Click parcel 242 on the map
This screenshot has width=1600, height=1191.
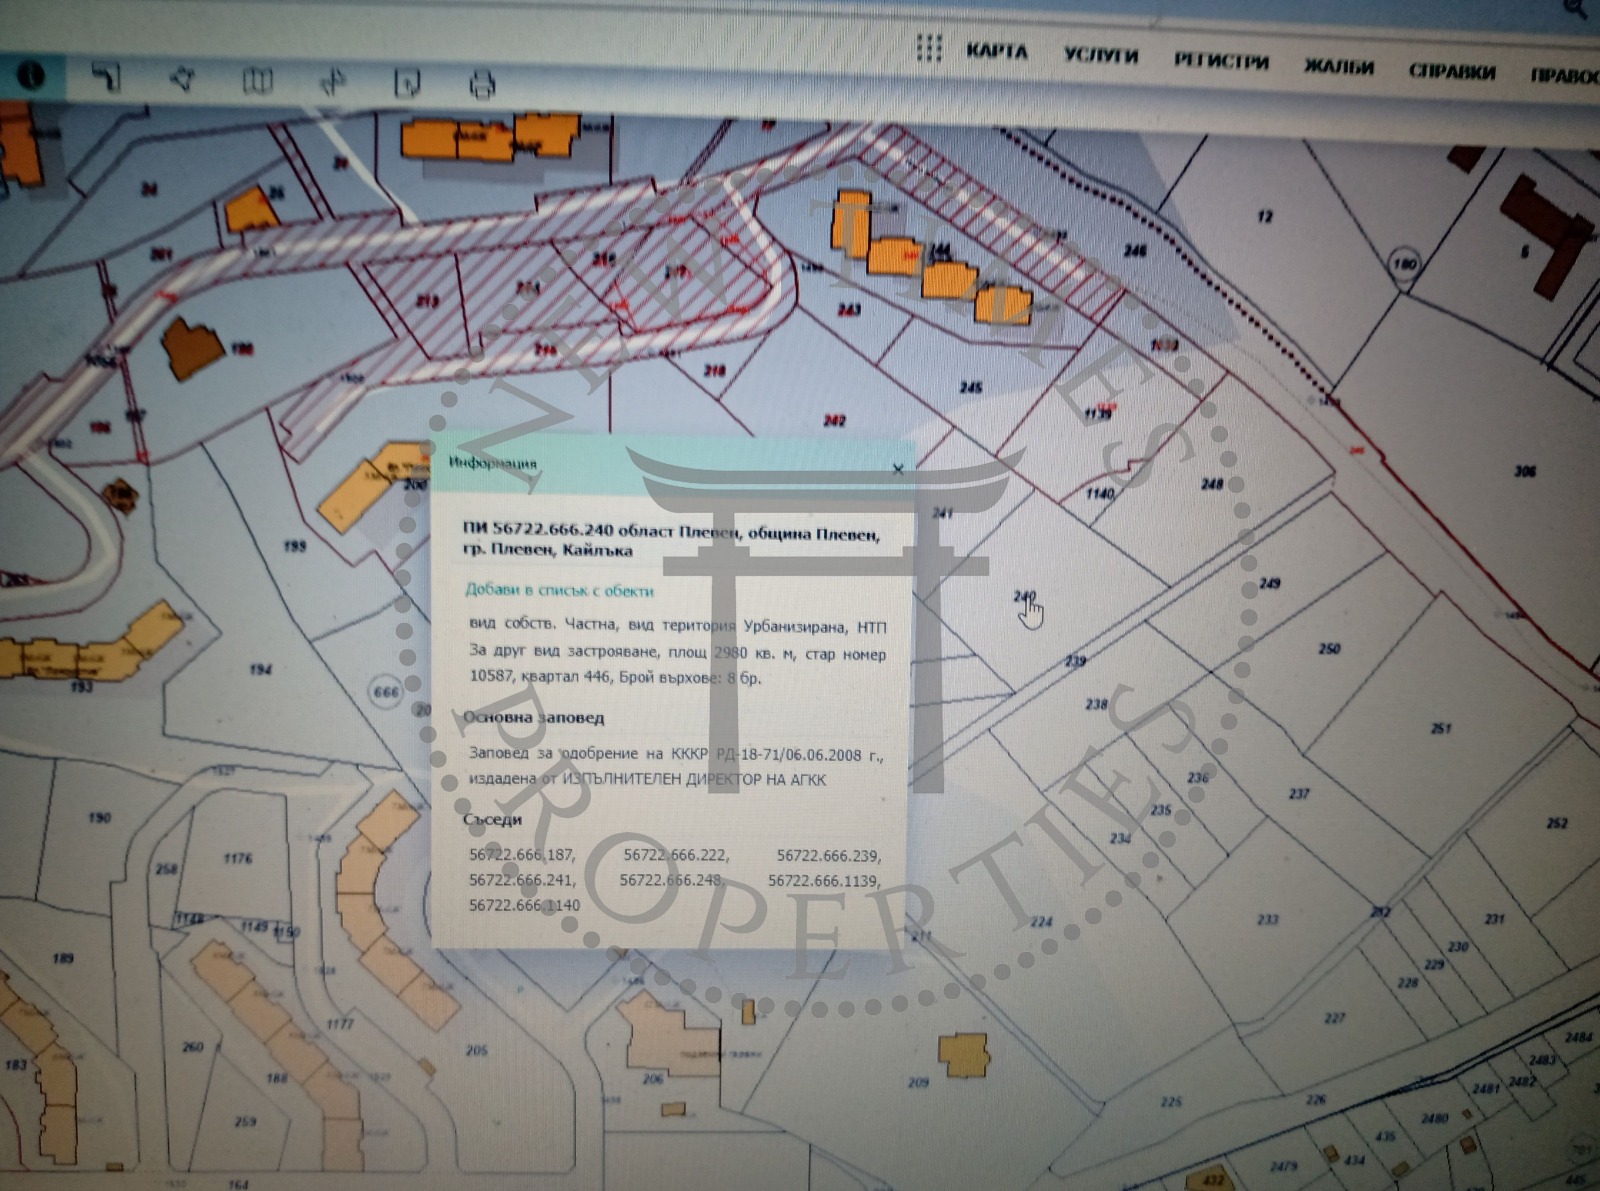834,420
